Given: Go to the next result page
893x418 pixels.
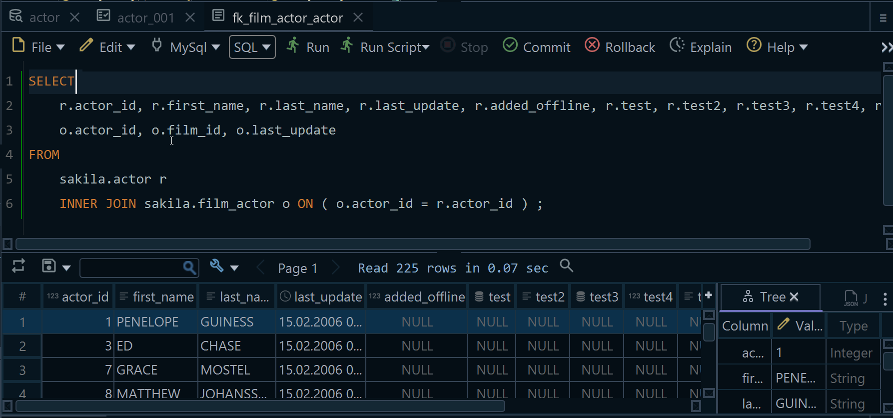Looking at the screenshot, I should [x=335, y=267].
